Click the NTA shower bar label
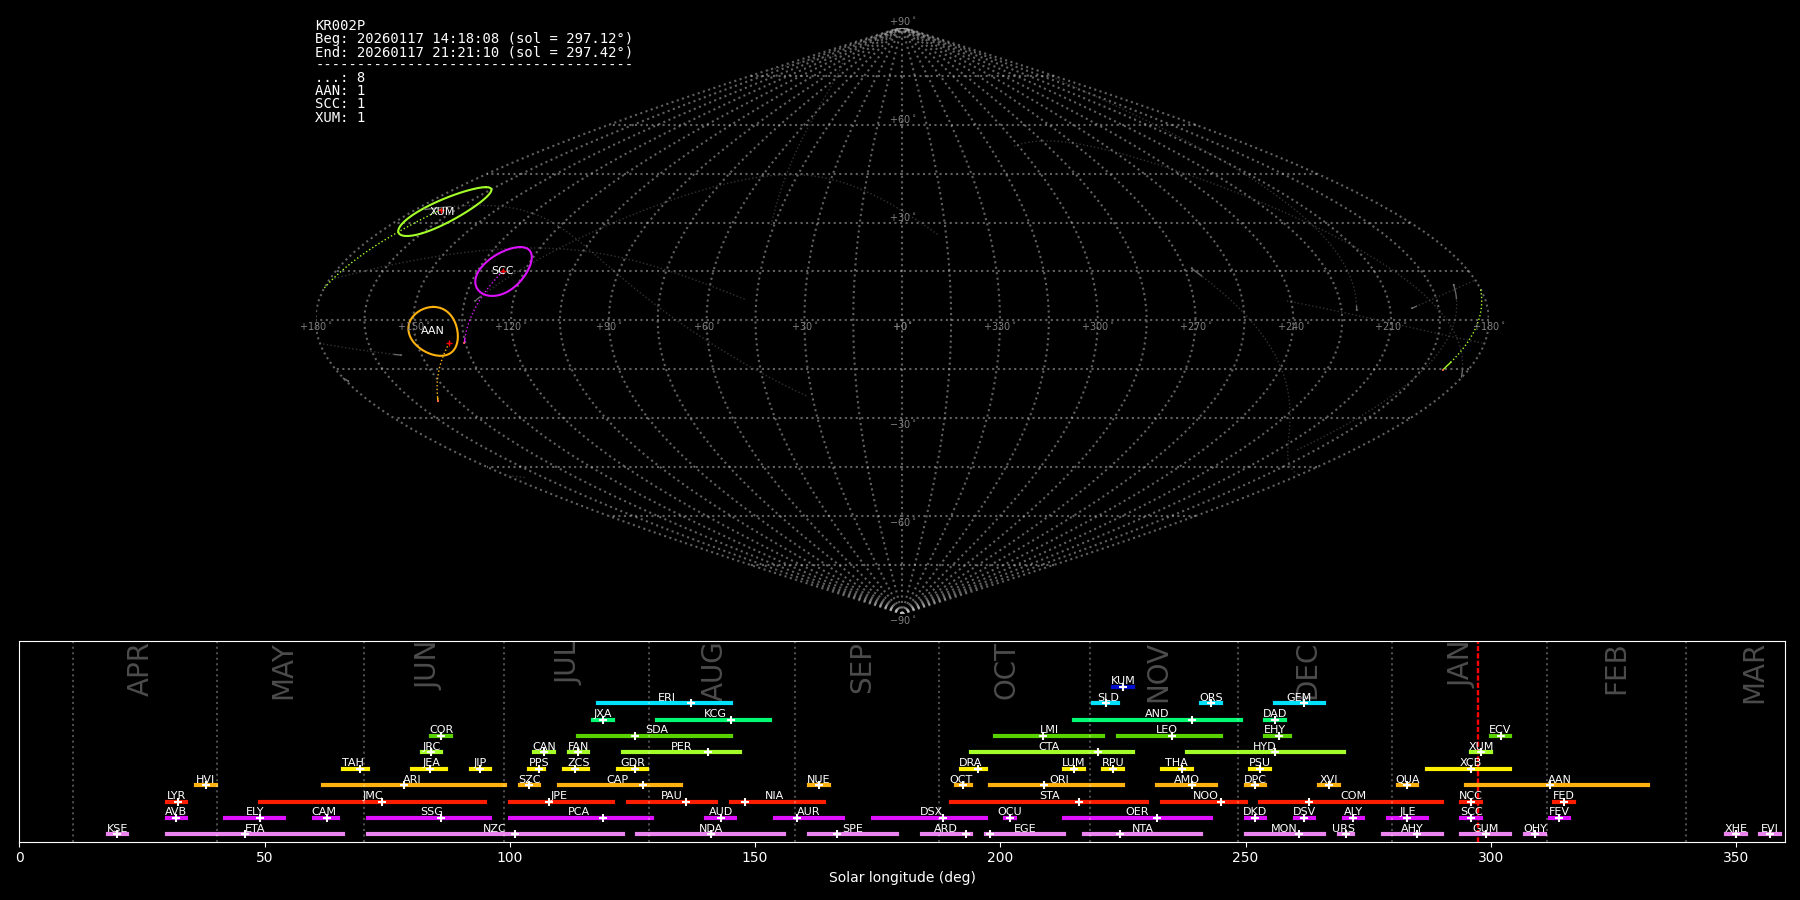Viewport: 1800px width, 900px height. click(1142, 829)
